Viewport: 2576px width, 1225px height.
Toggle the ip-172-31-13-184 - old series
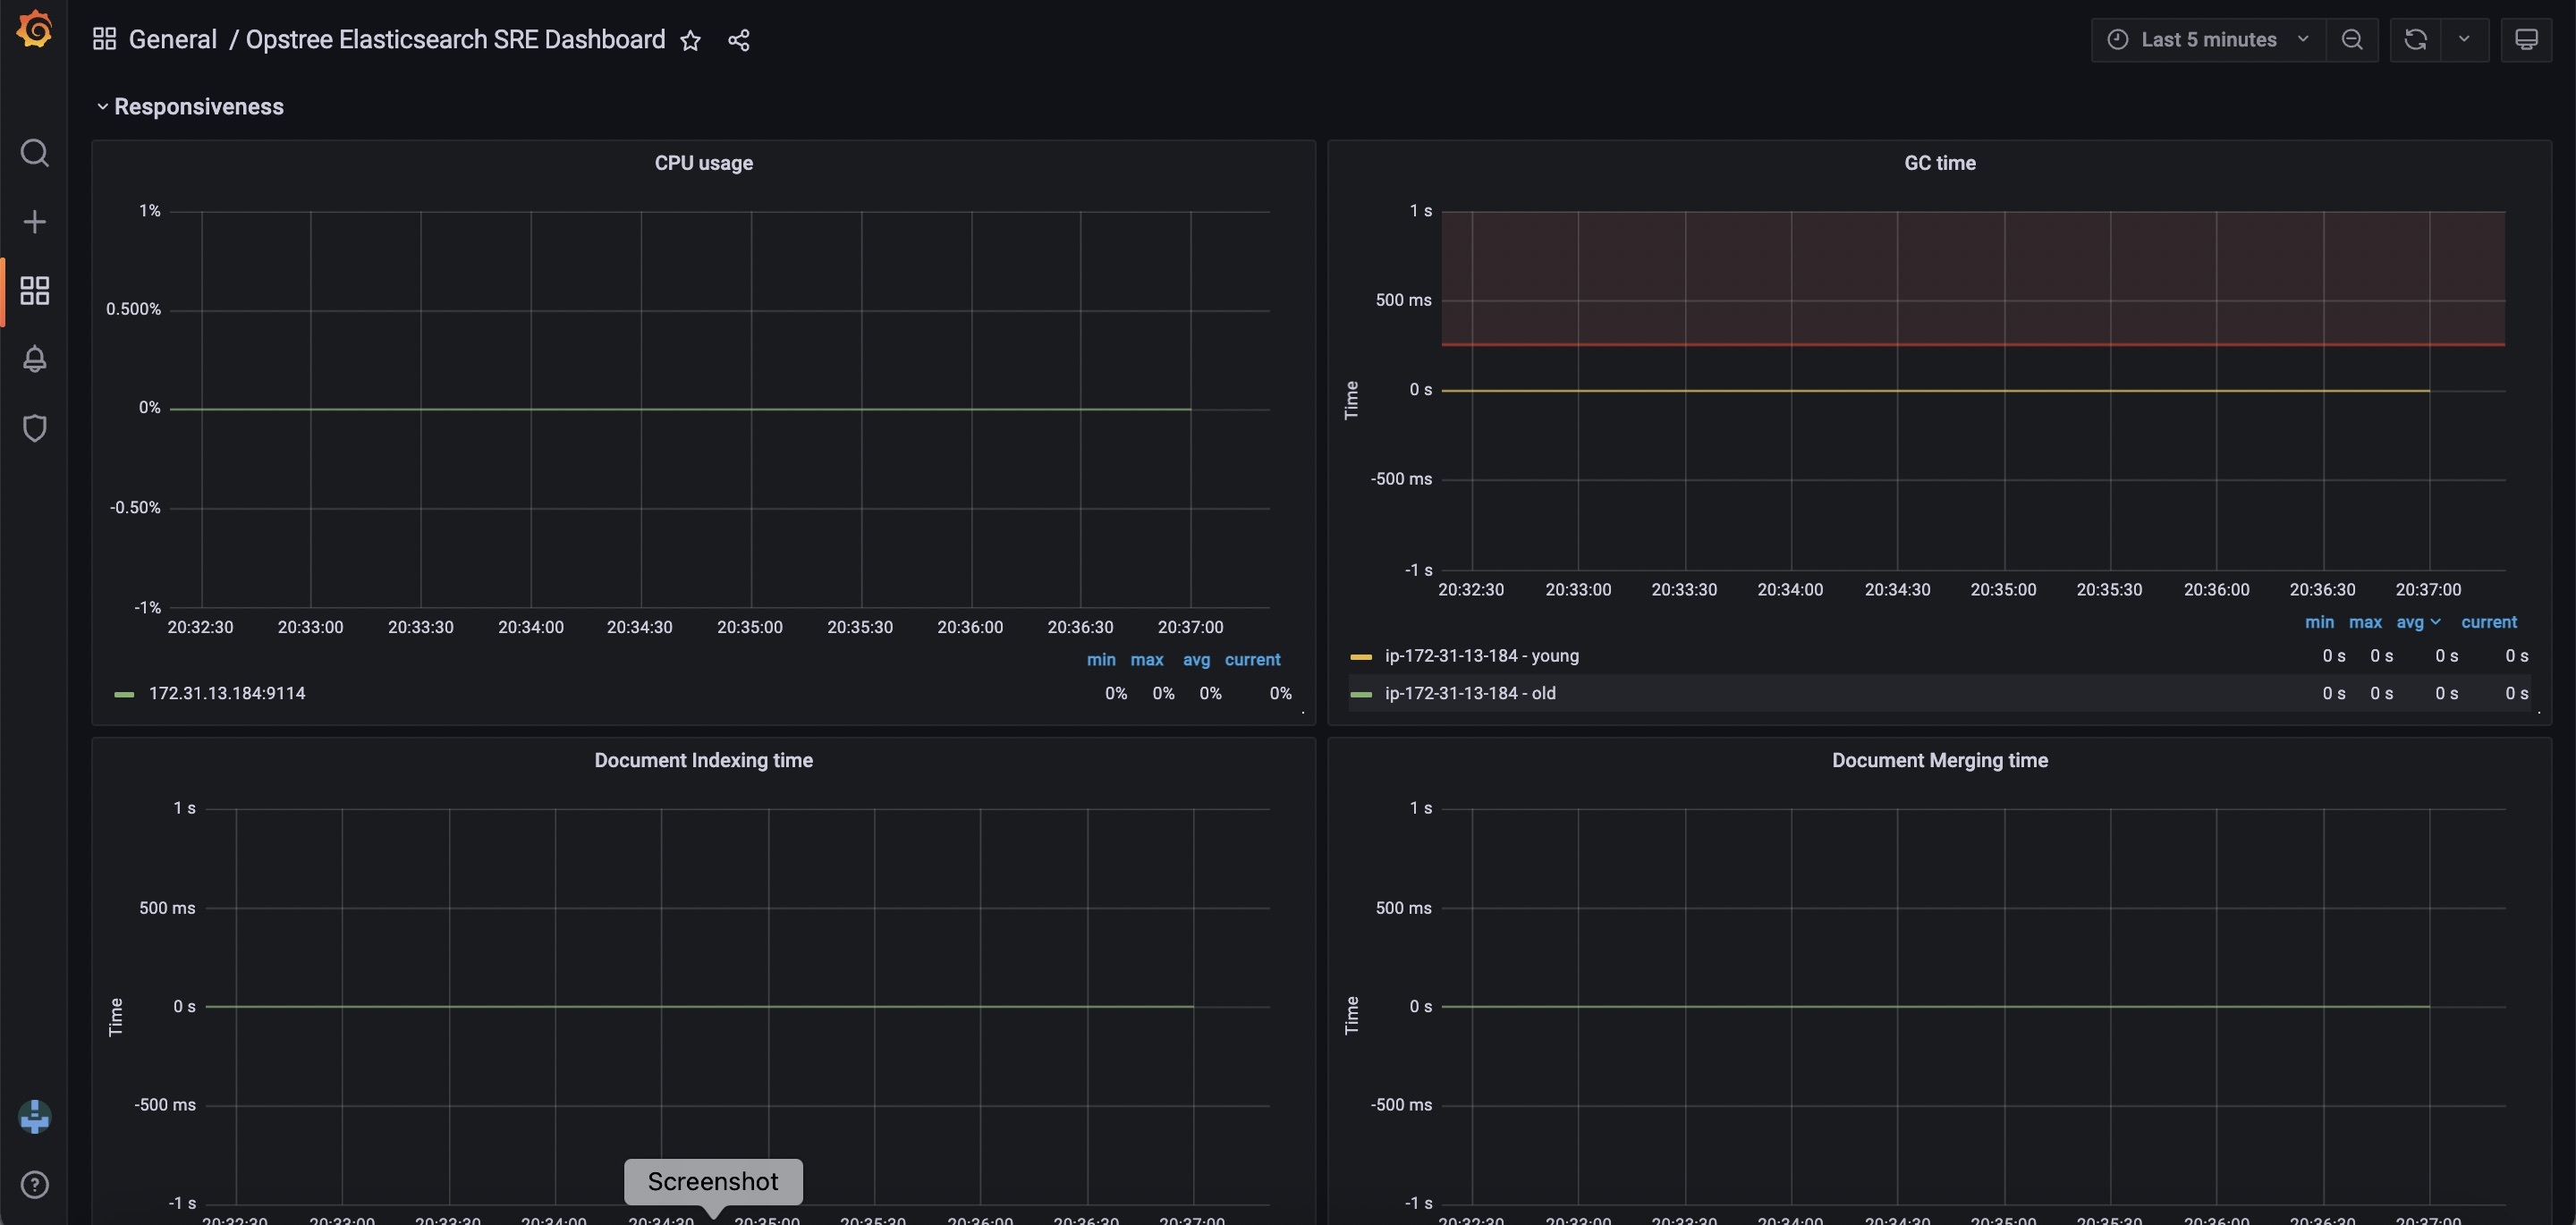pyautogui.click(x=1469, y=693)
